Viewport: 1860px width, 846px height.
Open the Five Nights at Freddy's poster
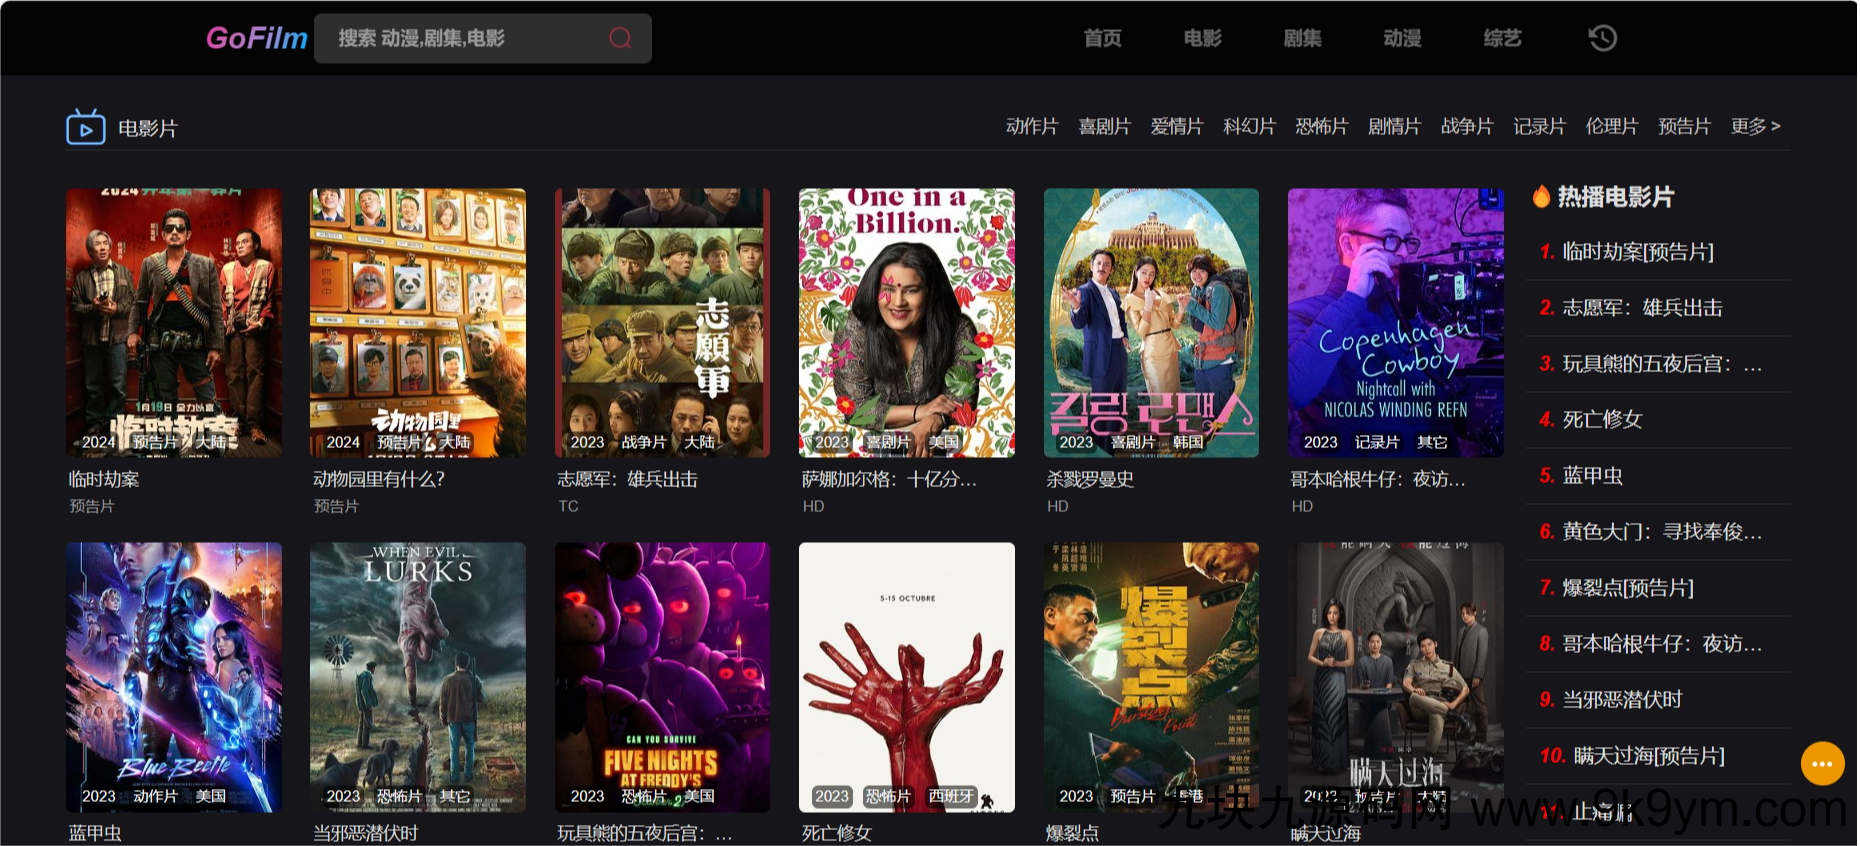click(x=663, y=677)
